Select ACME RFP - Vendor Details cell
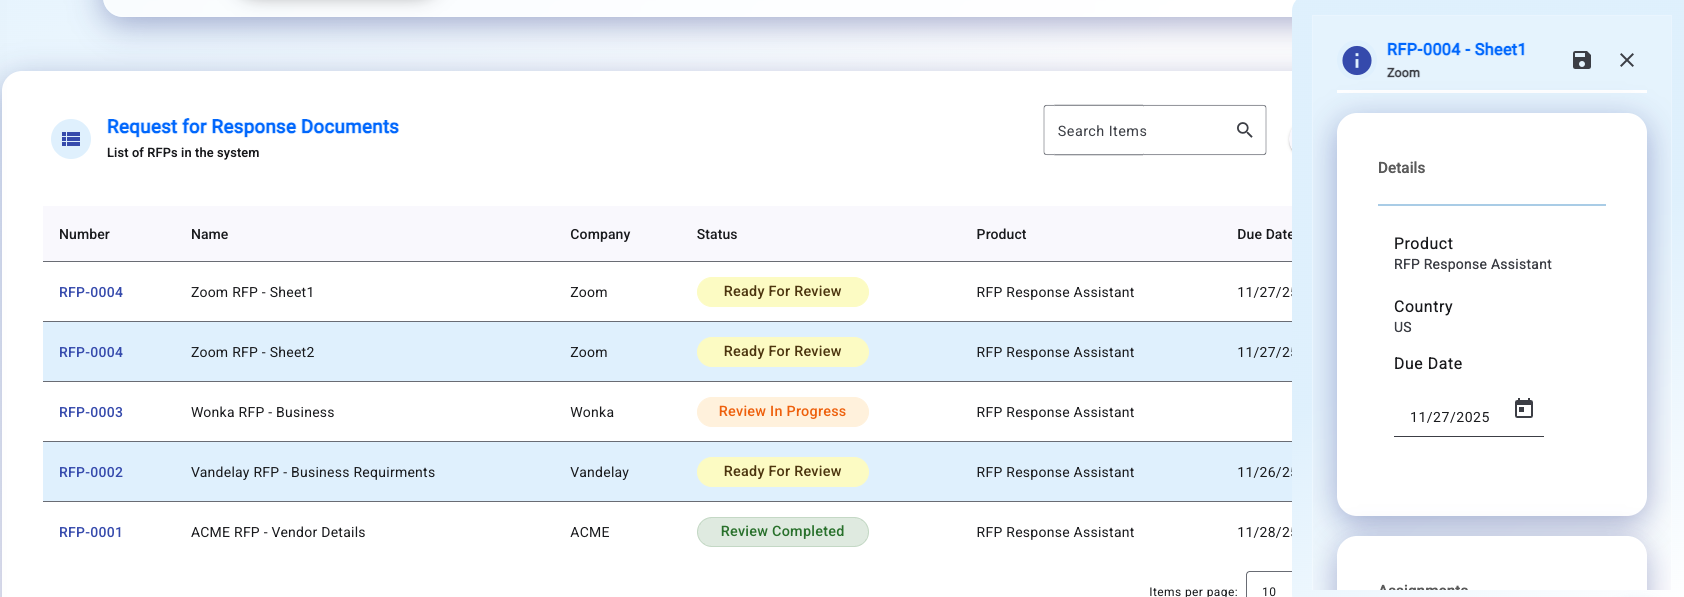Screen dimensions: 1684x597 click(278, 532)
